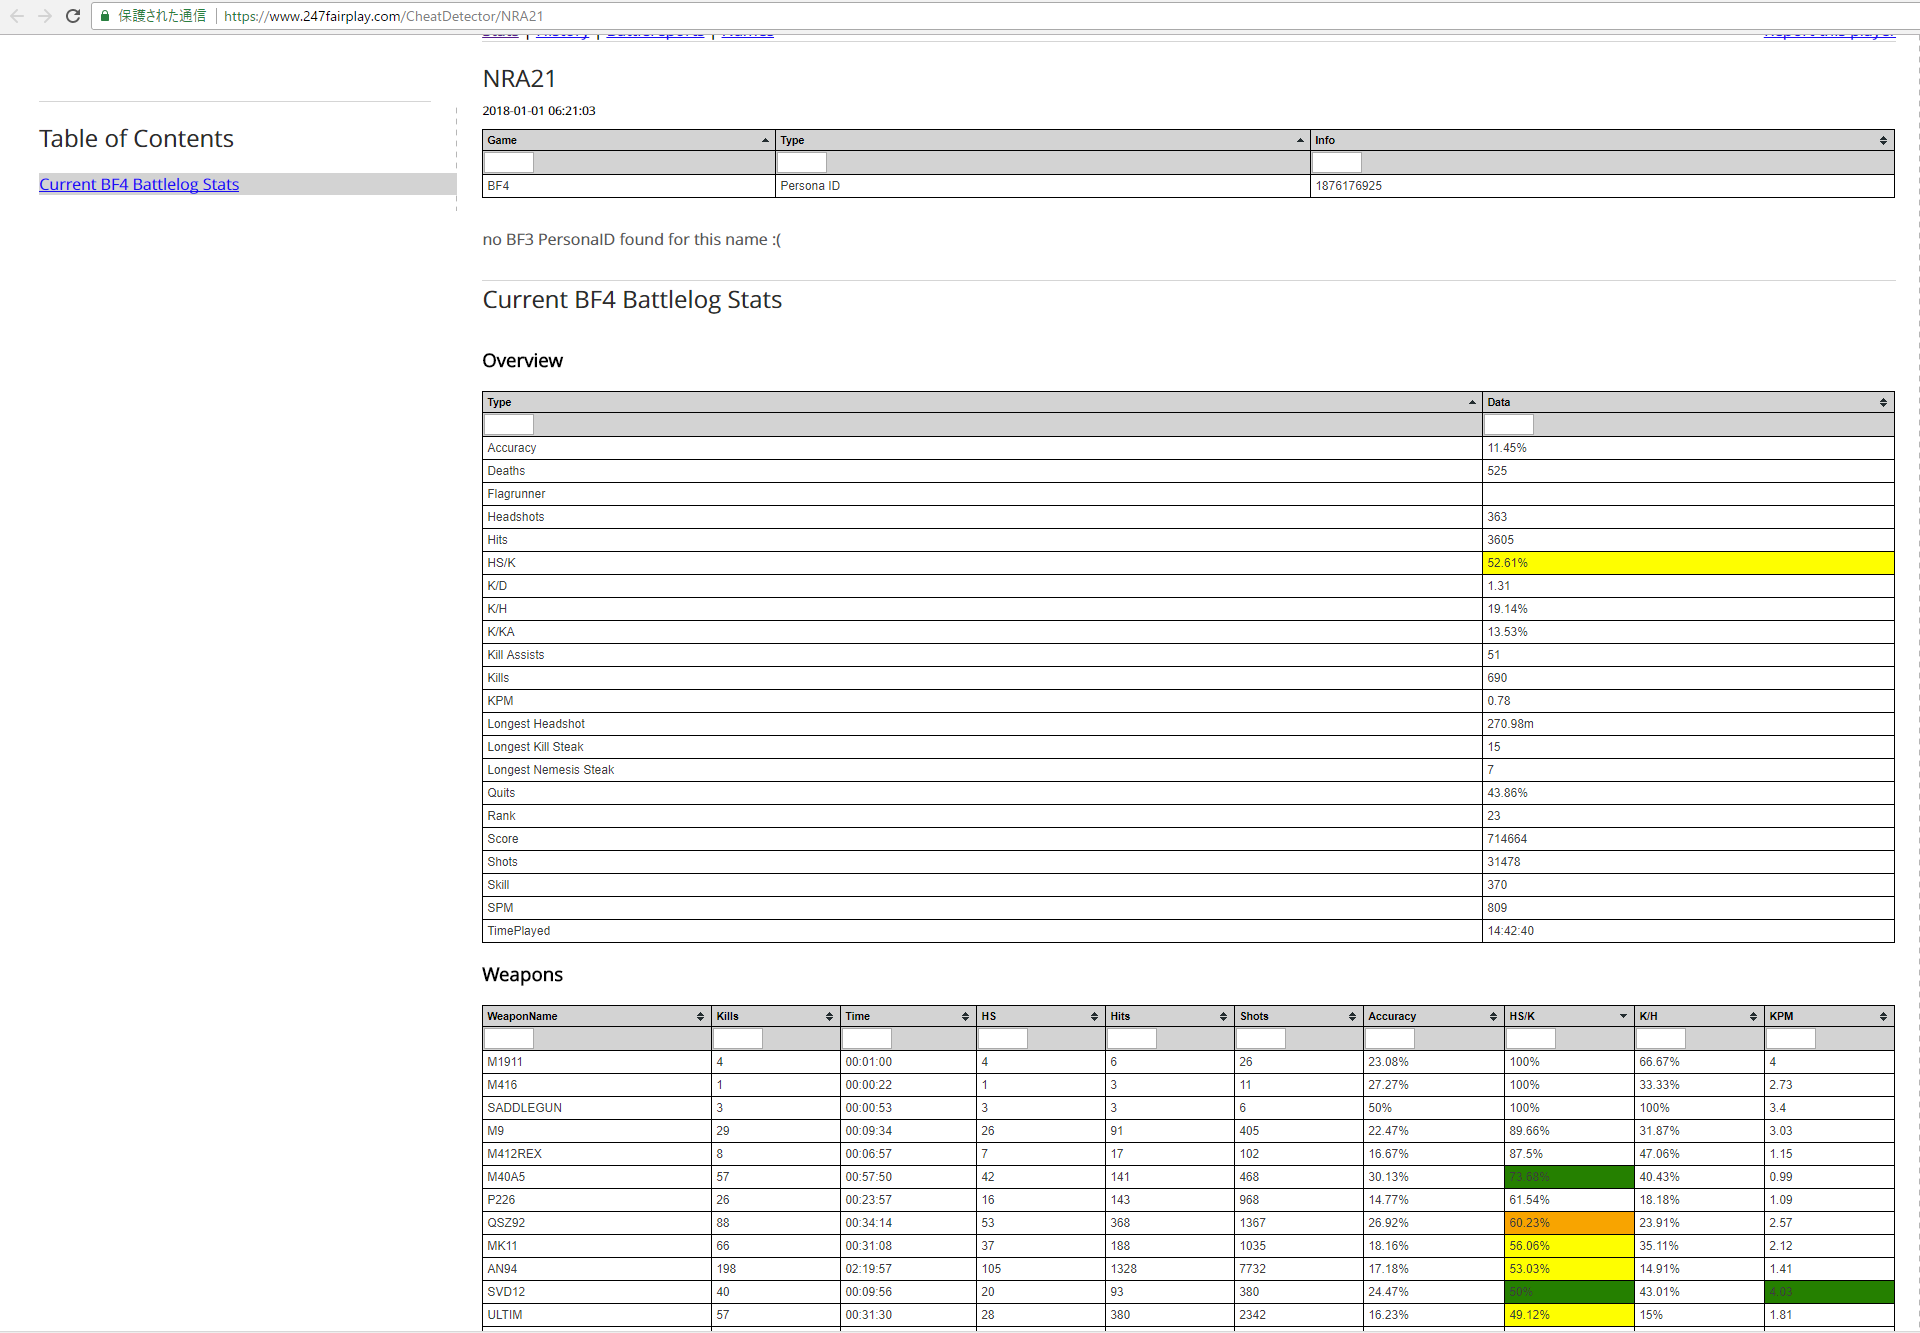Screen dimensions: 1920x1333
Task: Toggle sort on Game column header
Action: [627, 140]
